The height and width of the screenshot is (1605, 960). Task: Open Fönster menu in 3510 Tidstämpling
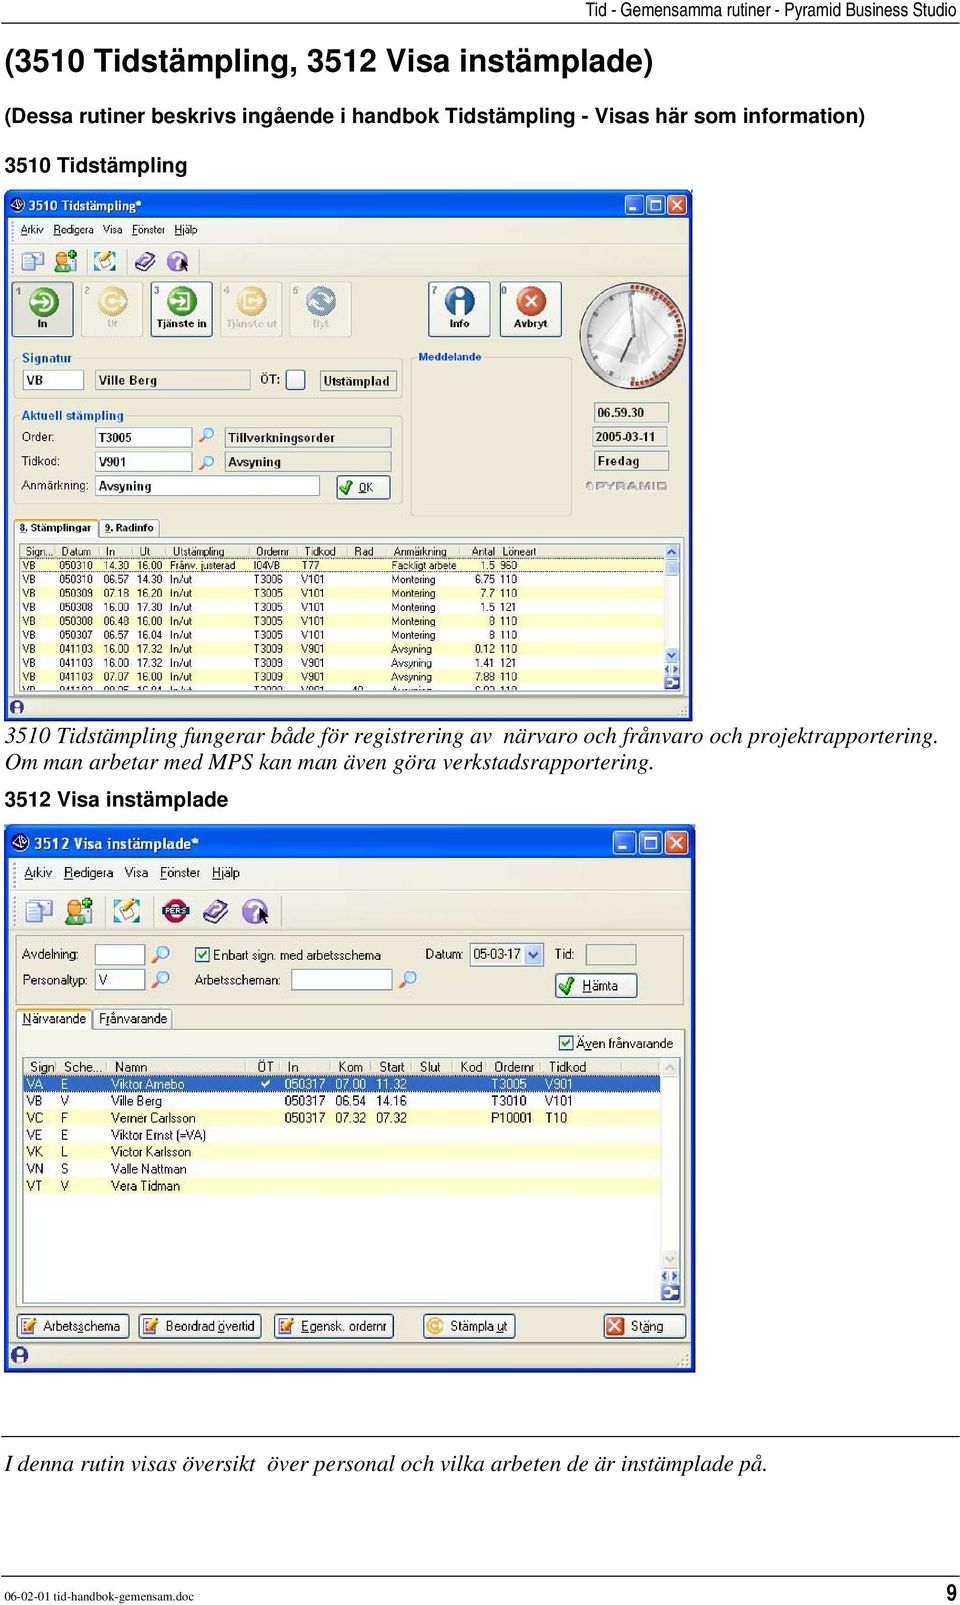click(x=148, y=230)
